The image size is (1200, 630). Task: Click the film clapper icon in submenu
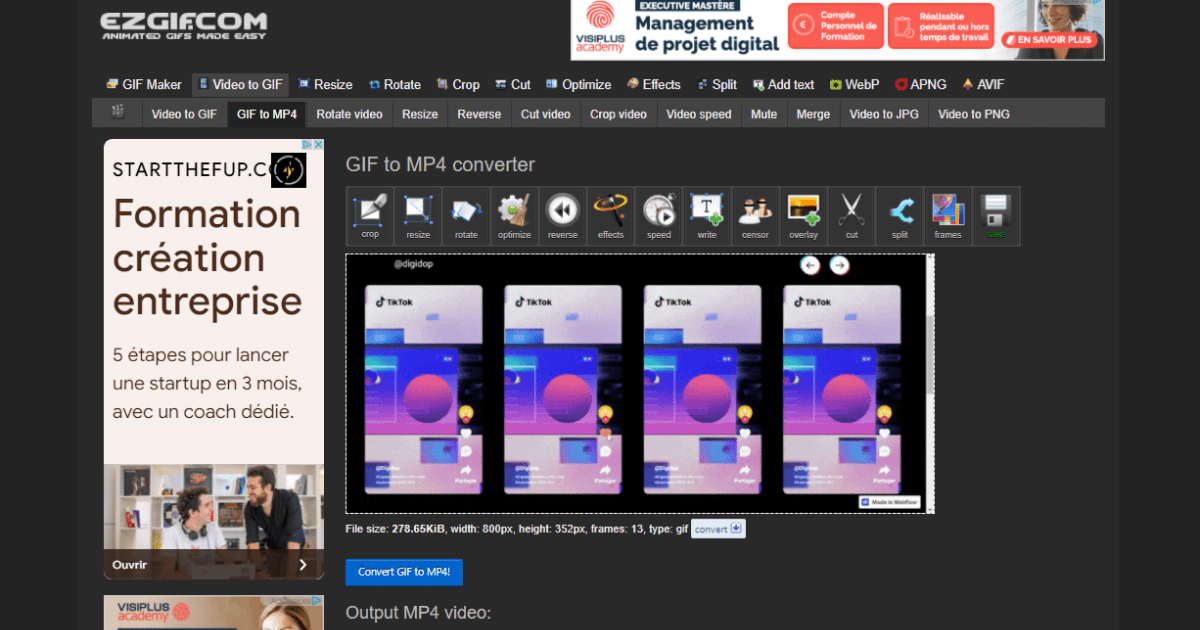point(118,113)
